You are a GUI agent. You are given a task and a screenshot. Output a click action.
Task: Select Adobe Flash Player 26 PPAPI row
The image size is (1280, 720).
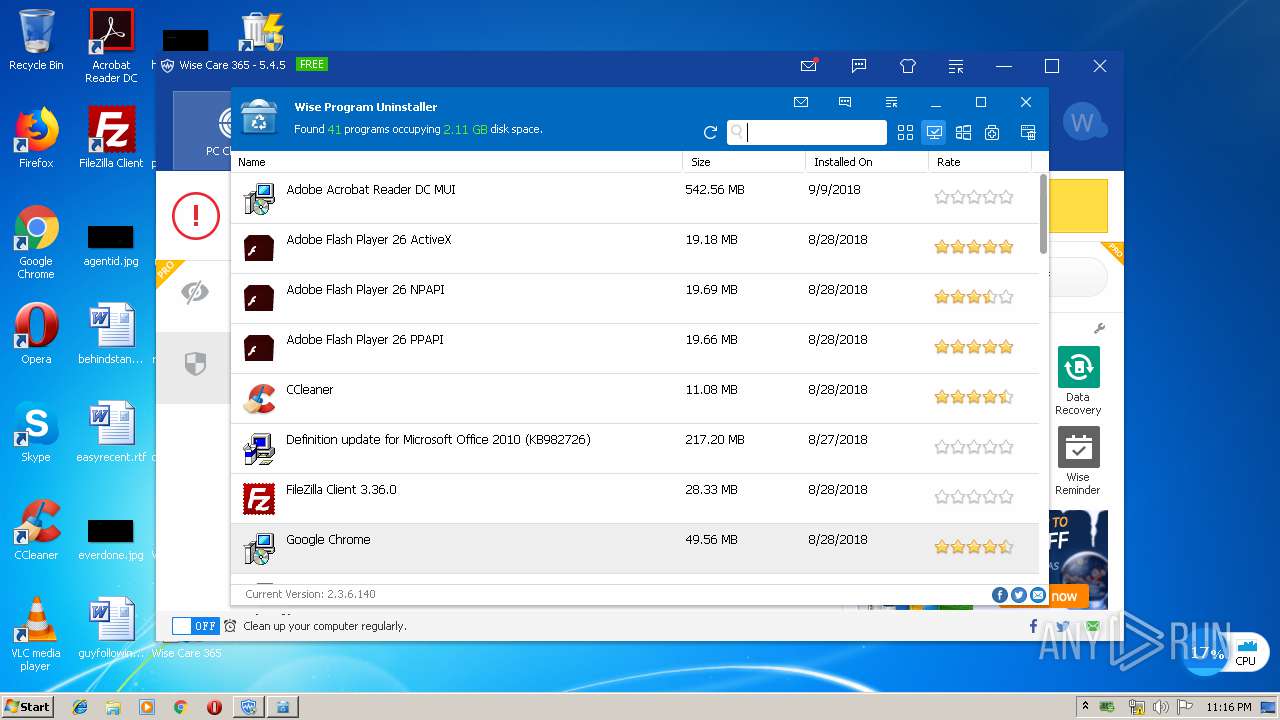(x=635, y=348)
